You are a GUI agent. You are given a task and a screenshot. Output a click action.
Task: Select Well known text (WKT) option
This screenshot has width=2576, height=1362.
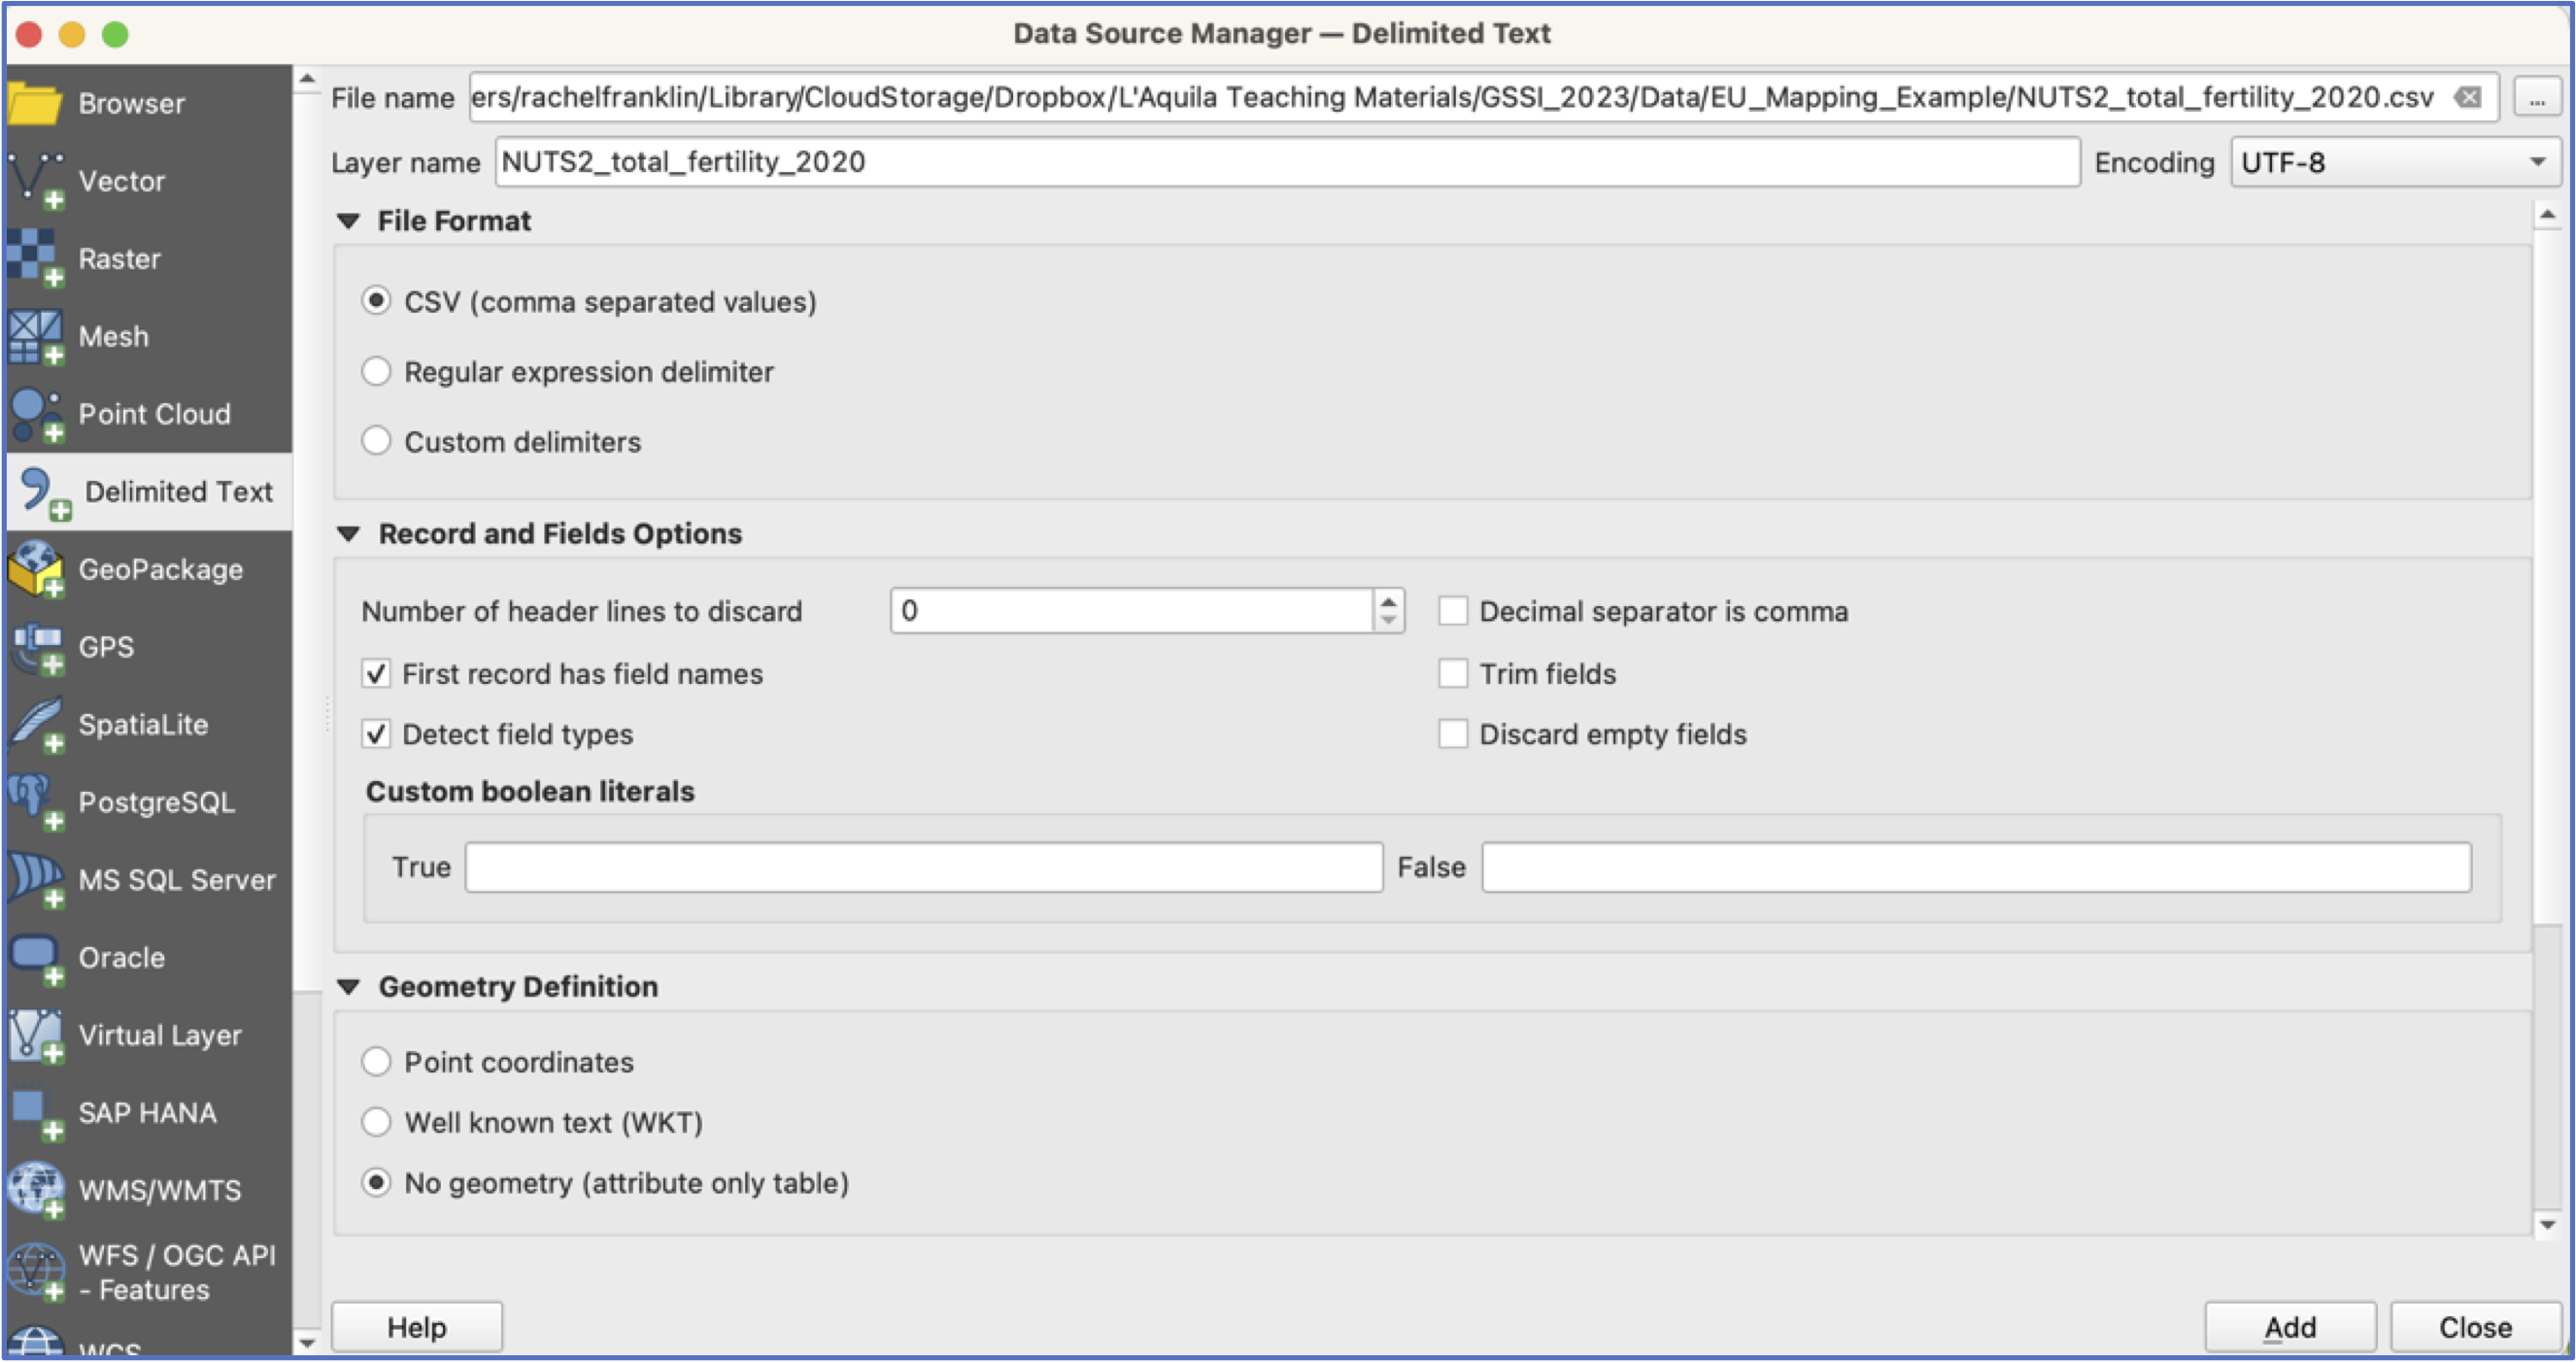point(376,1122)
